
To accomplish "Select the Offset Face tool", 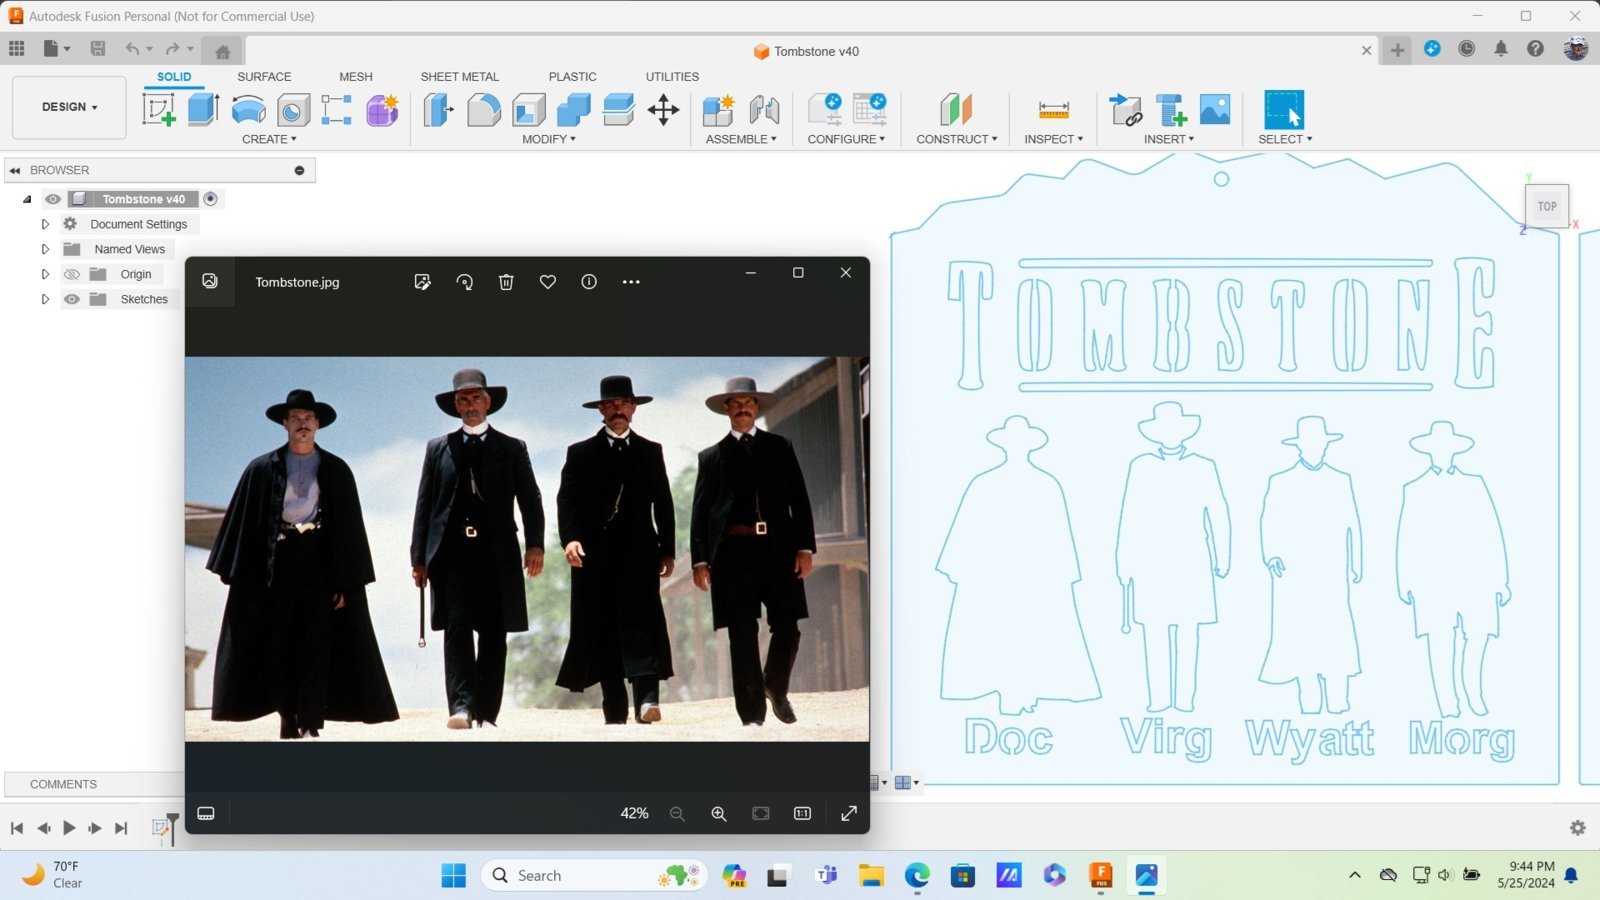I will tap(619, 109).
